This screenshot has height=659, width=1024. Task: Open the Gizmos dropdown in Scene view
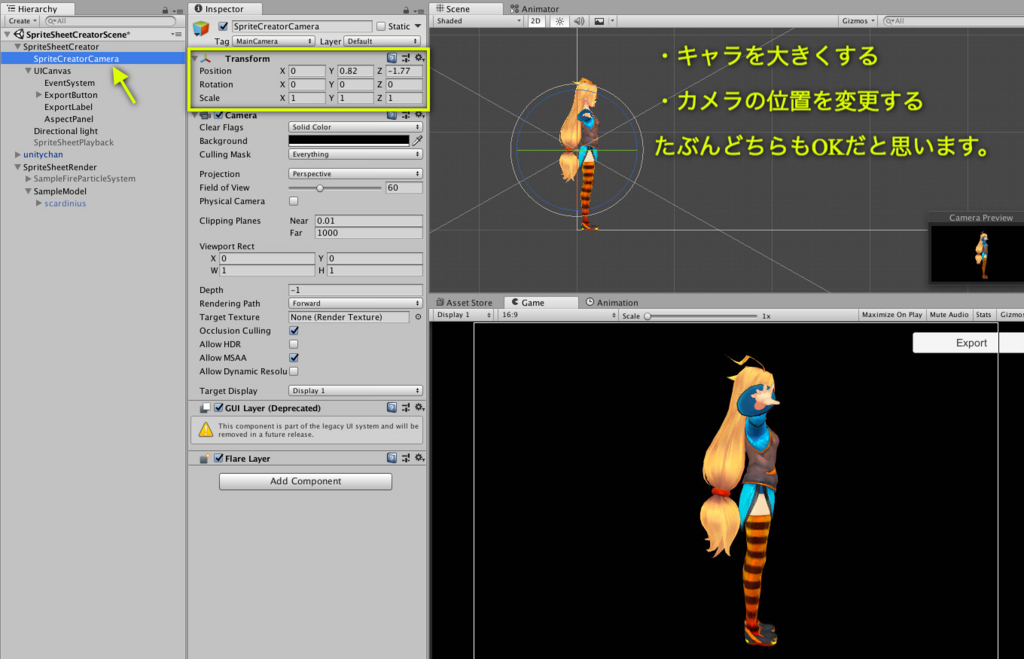(x=858, y=21)
